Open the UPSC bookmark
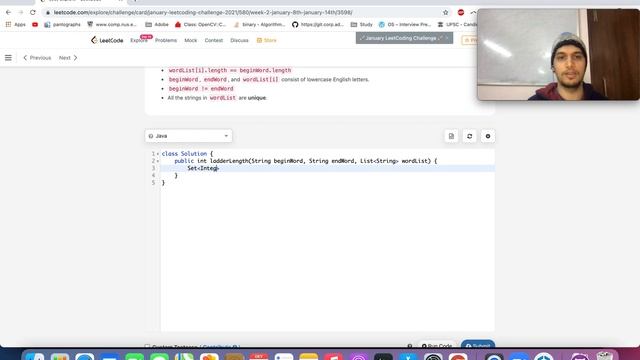The height and width of the screenshot is (360, 640). tap(457, 24)
